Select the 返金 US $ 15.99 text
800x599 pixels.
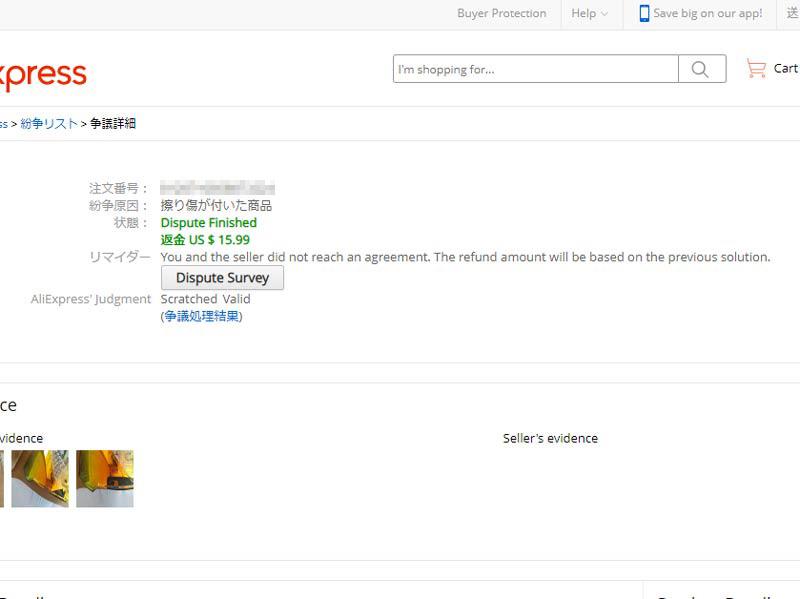[205, 240]
